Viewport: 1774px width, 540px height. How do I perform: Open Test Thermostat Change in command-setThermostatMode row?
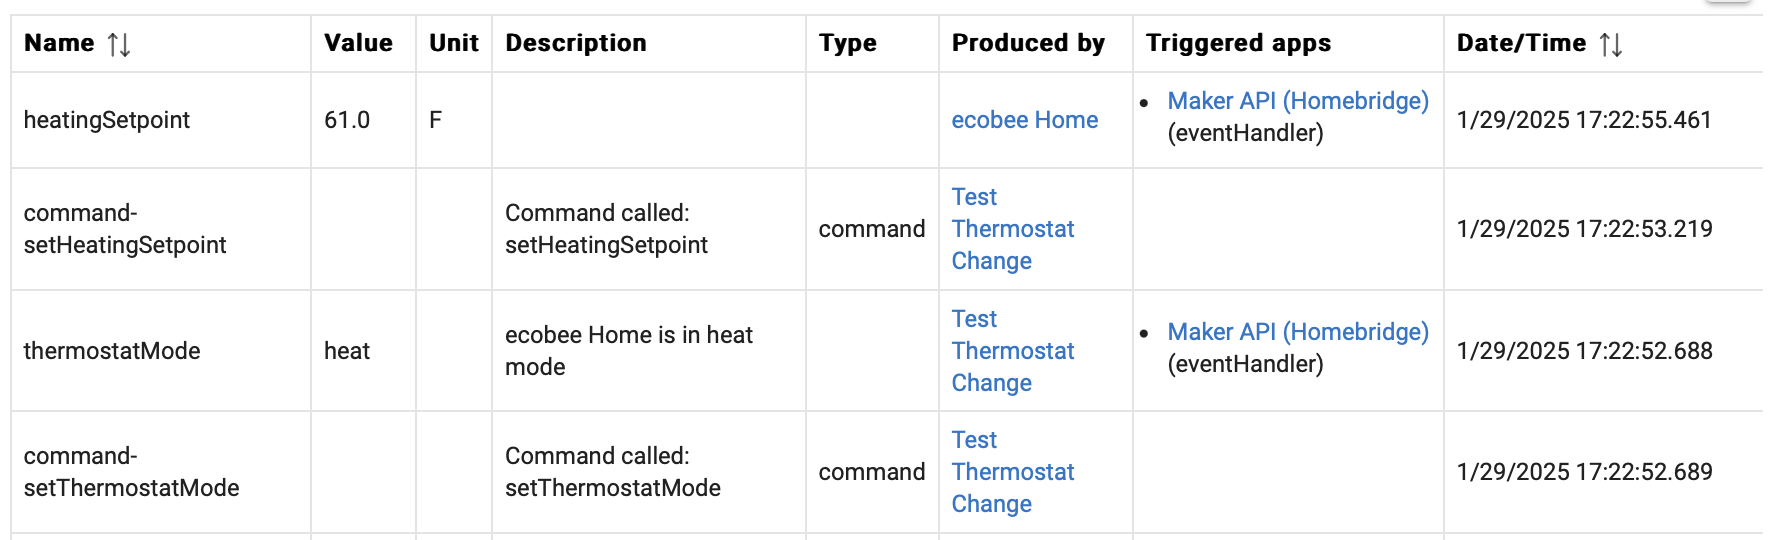(x=1012, y=472)
